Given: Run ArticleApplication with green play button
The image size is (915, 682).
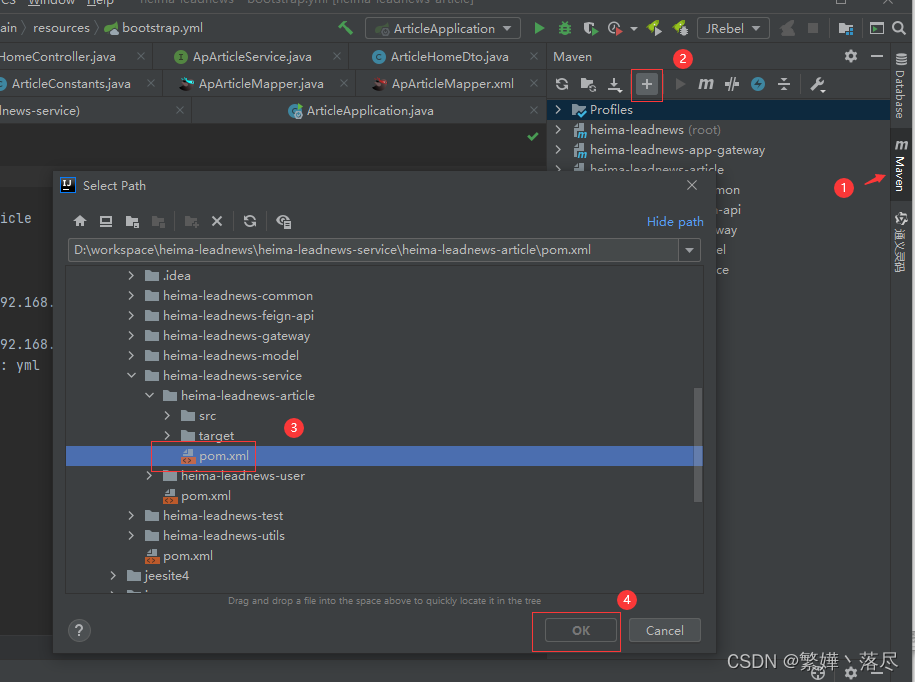Looking at the screenshot, I should click(x=539, y=28).
